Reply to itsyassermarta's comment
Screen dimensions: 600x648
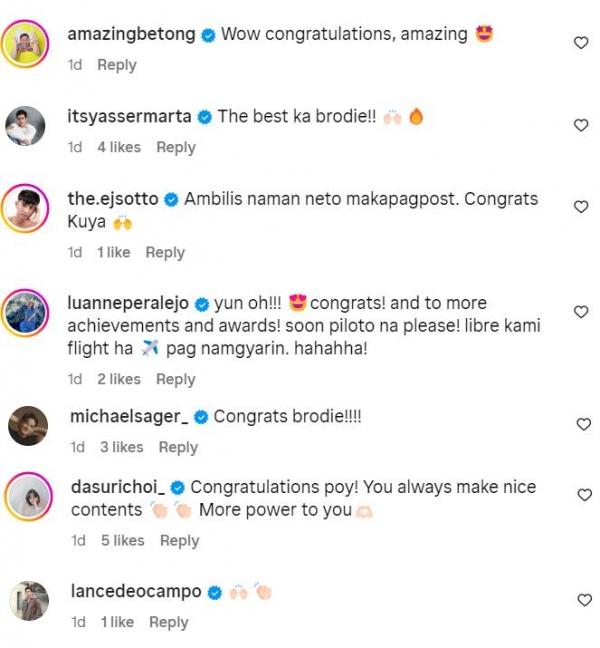pyautogui.click(x=176, y=147)
